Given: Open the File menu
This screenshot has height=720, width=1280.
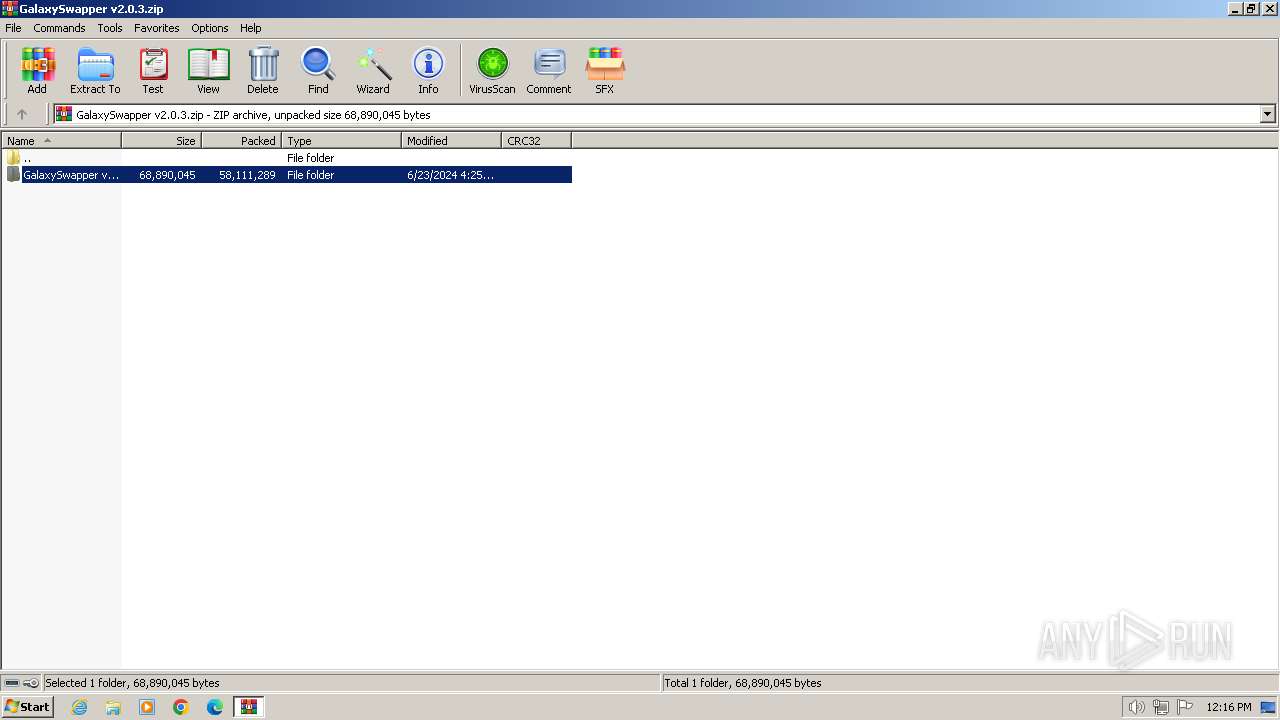Looking at the screenshot, I should pyautogui.click(x=13, y=28).
